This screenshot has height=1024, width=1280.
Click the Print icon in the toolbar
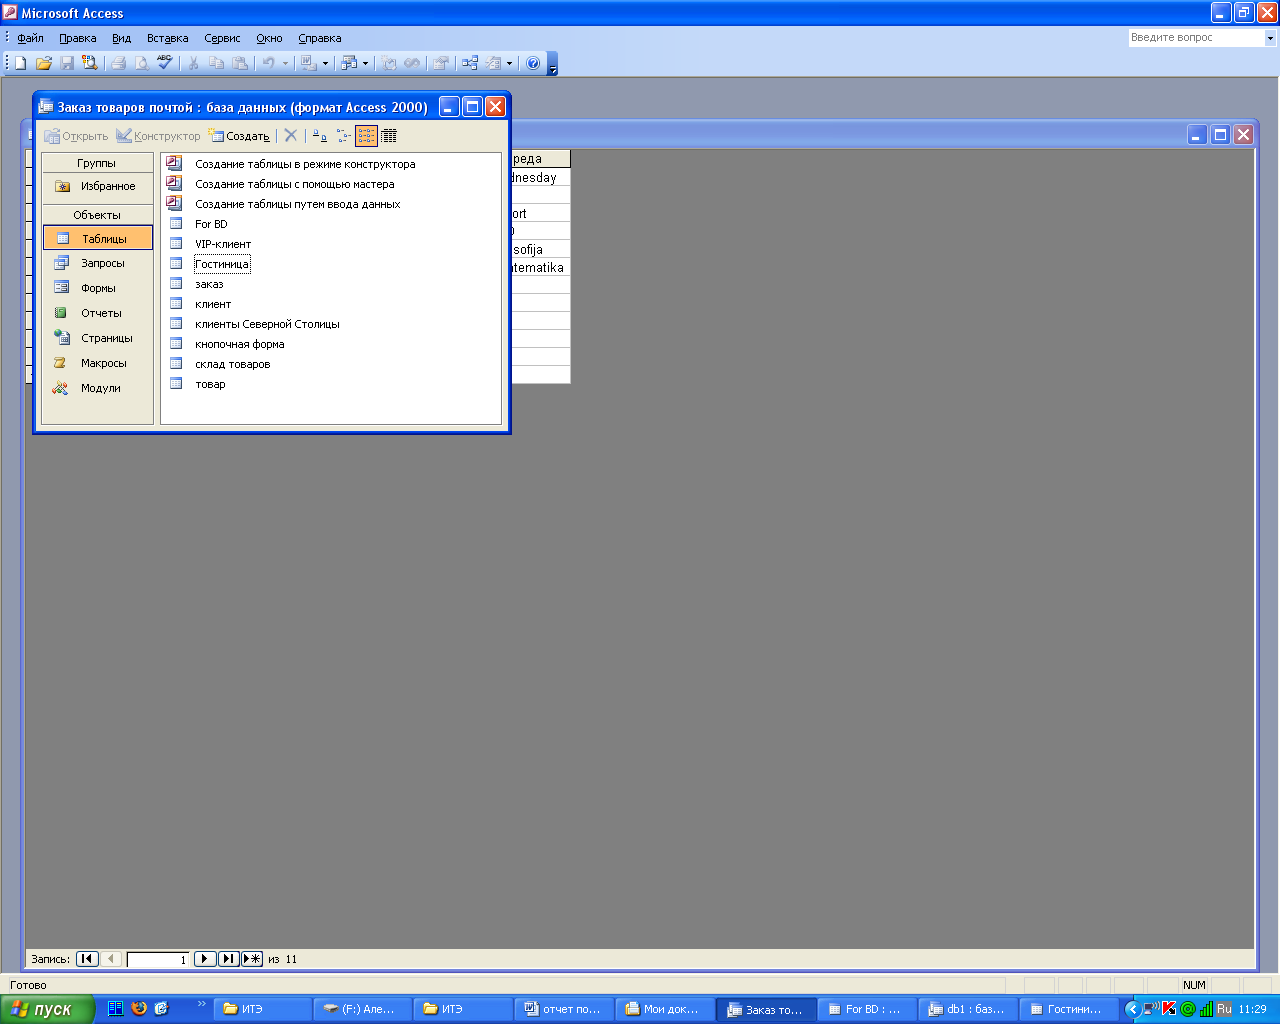tap(118, 63)
